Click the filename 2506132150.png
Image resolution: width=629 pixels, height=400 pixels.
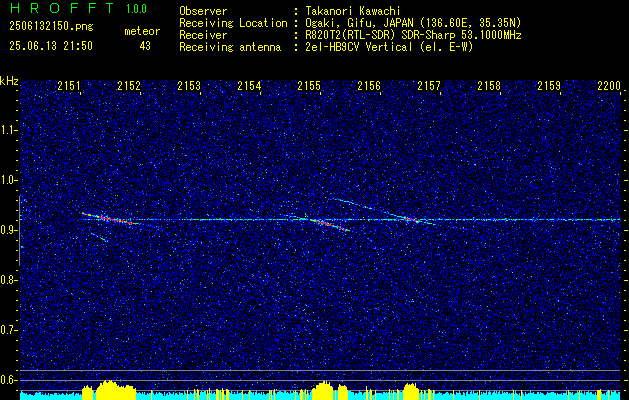pos(51,26)
